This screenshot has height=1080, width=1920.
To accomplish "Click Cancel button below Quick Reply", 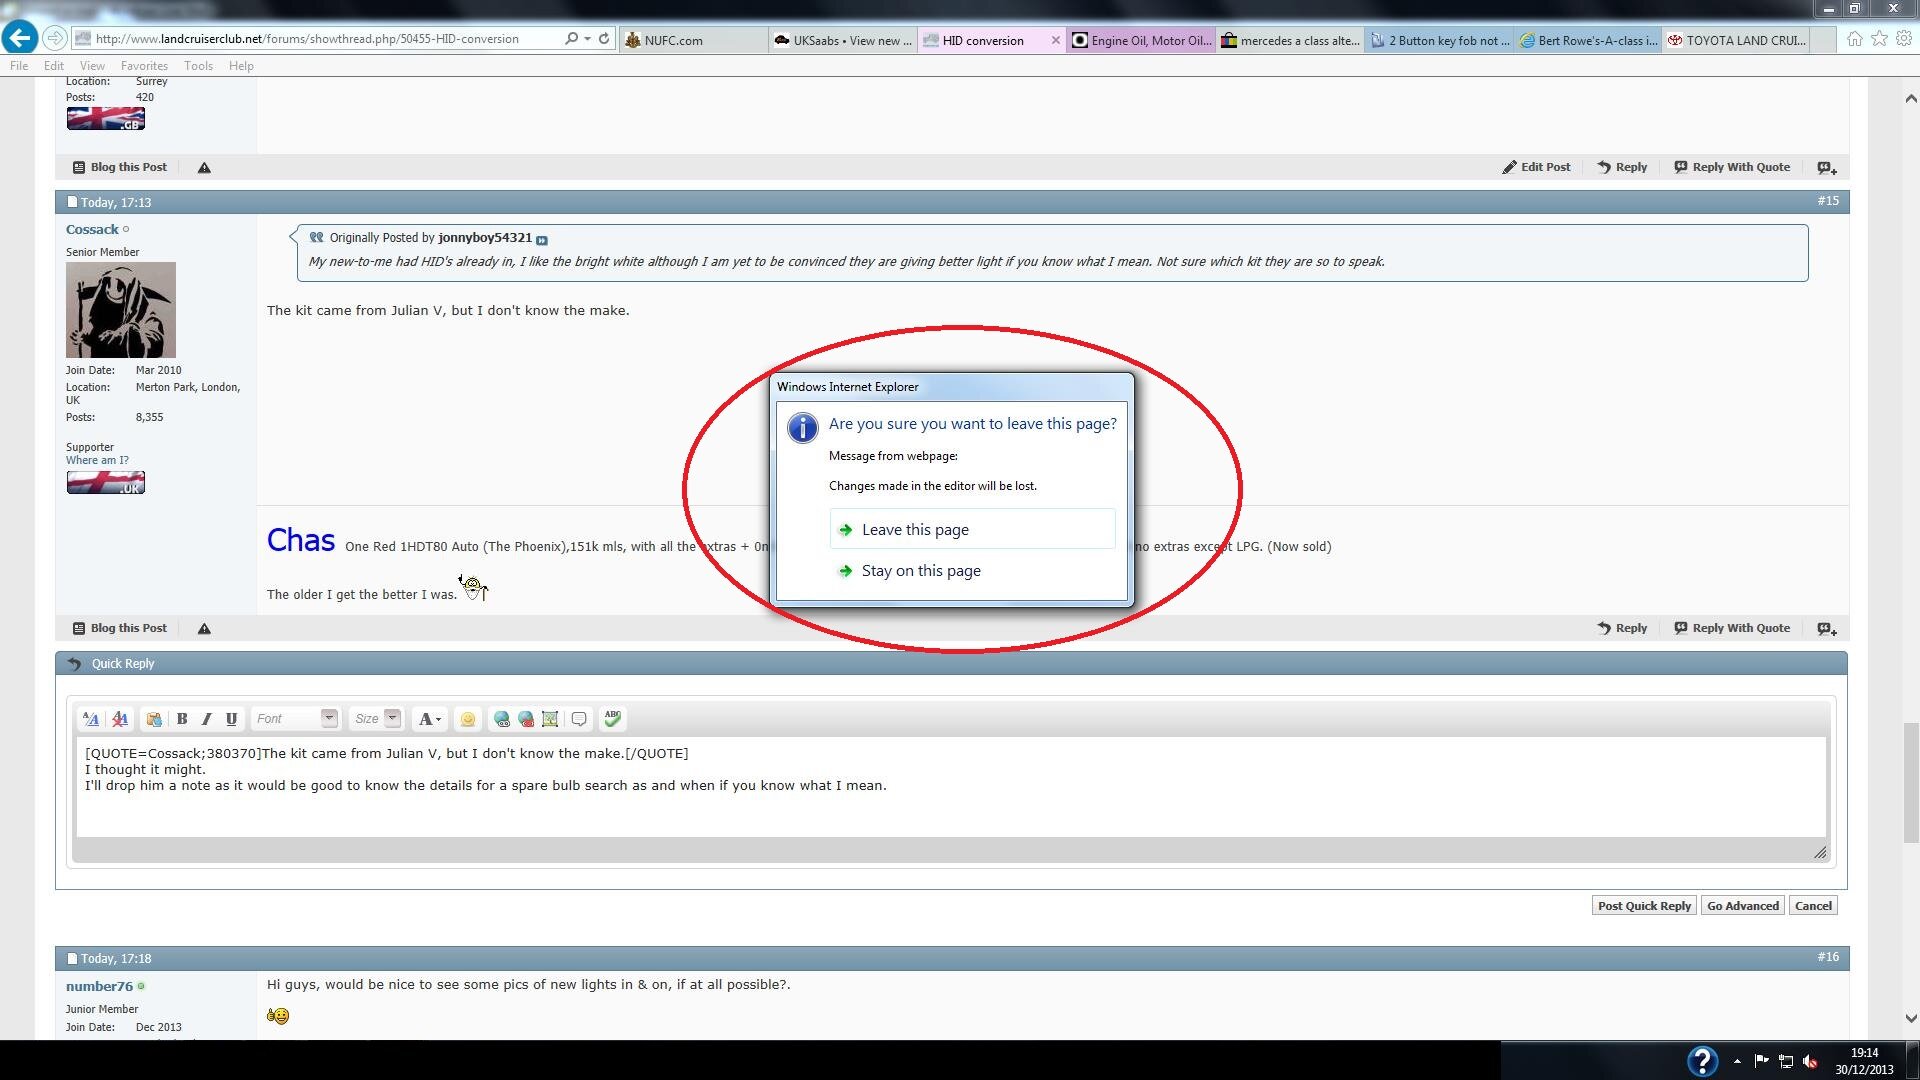I will (x=1813, y=906).
